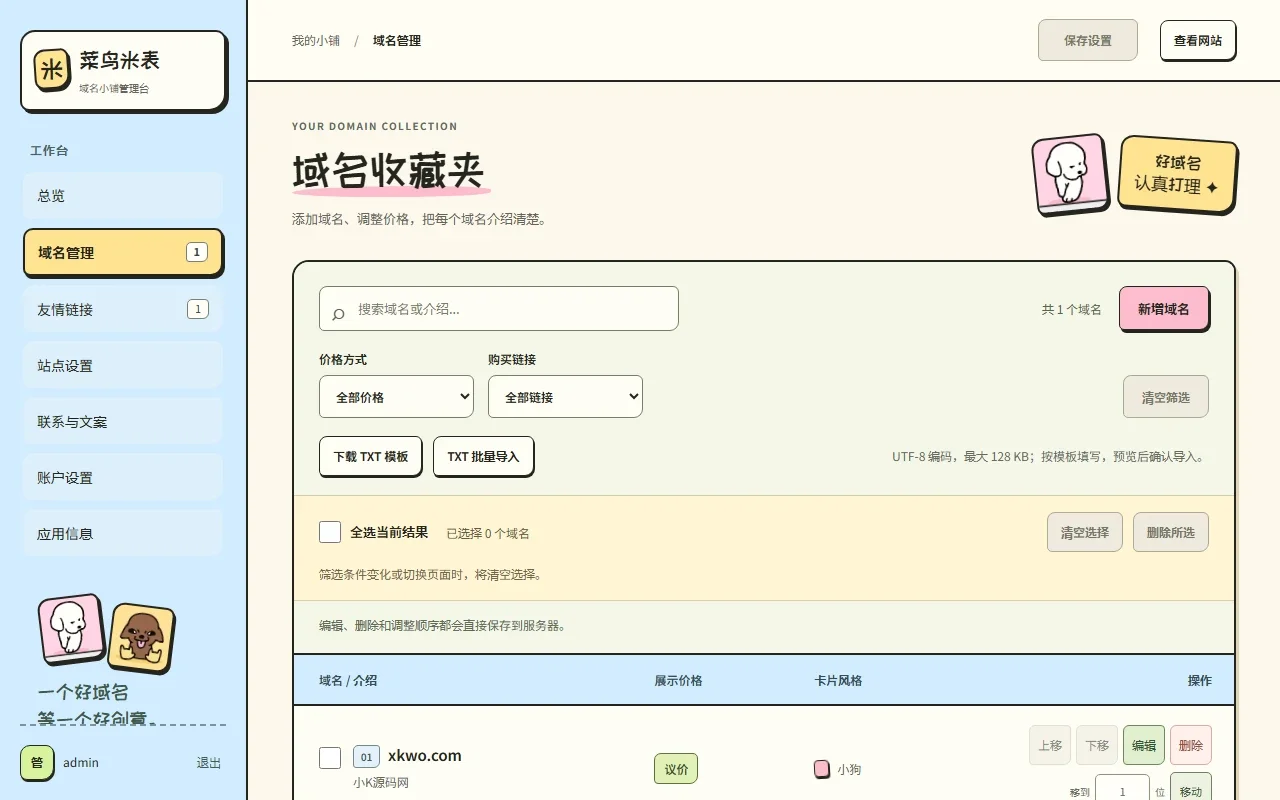Download the TXT template
The height and width of the screenshot is (800, 1280).
click(371, 456)
